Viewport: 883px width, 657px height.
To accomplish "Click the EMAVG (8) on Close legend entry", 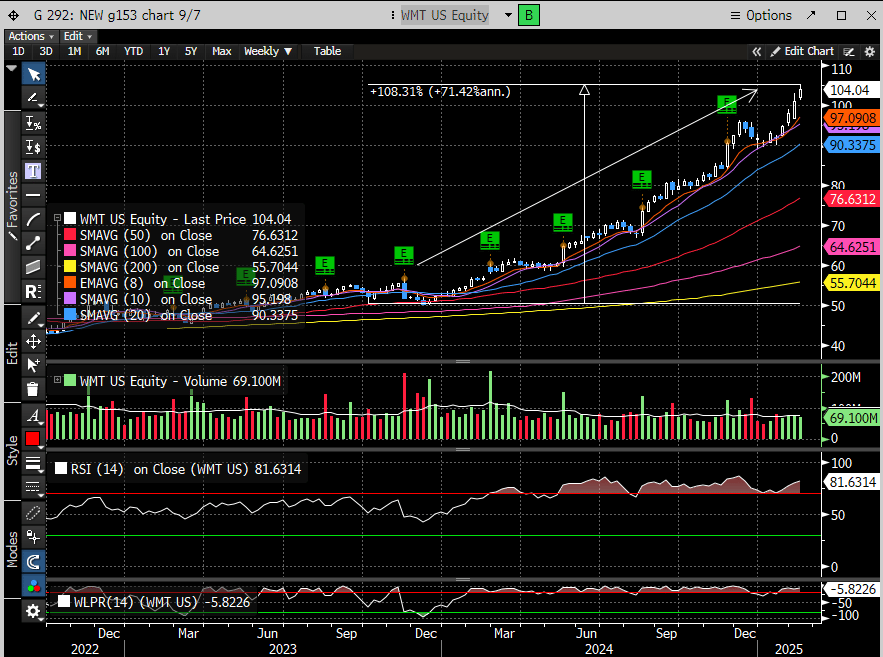I will click(x=142, y=283).
